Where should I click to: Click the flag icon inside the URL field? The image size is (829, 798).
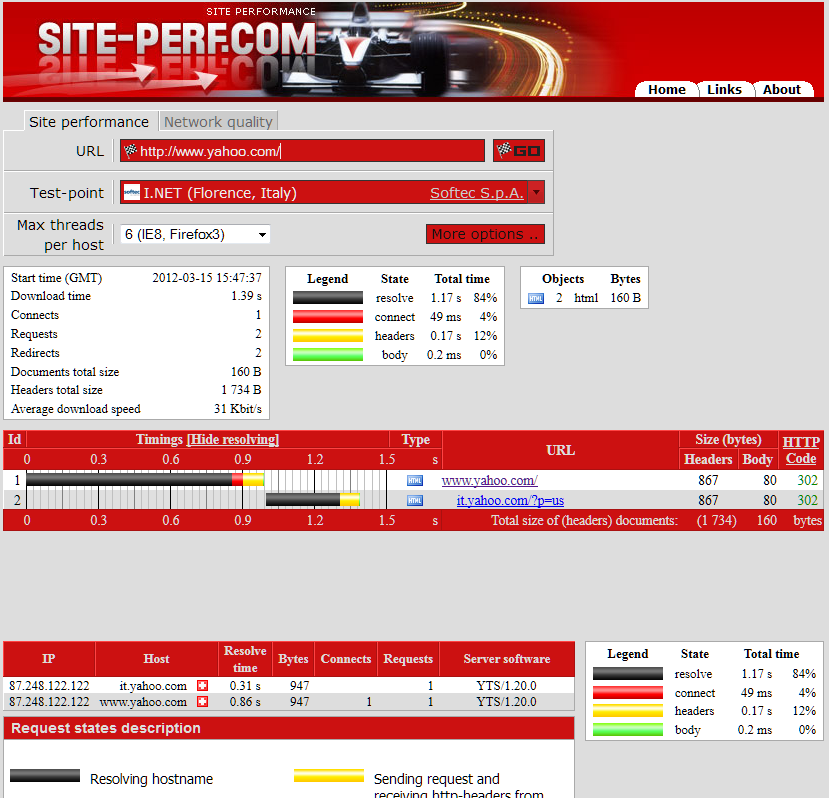click(130, 151)
